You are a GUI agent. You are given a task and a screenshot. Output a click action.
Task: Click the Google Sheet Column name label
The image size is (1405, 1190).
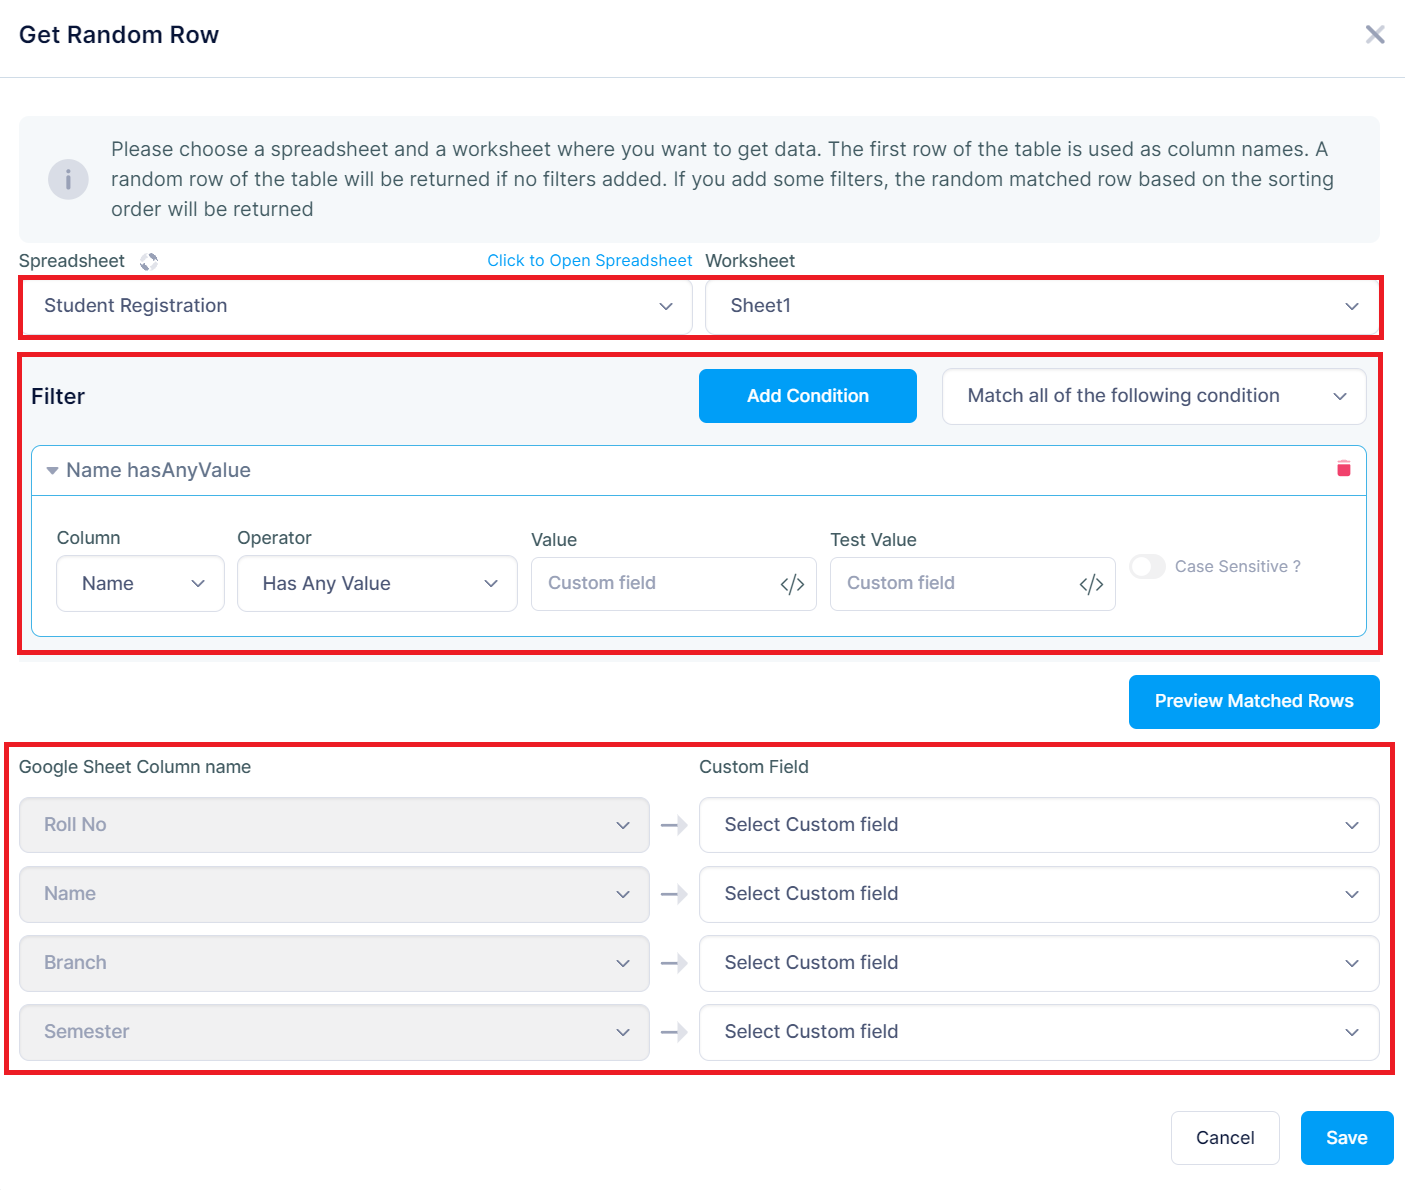click(135, 767)
